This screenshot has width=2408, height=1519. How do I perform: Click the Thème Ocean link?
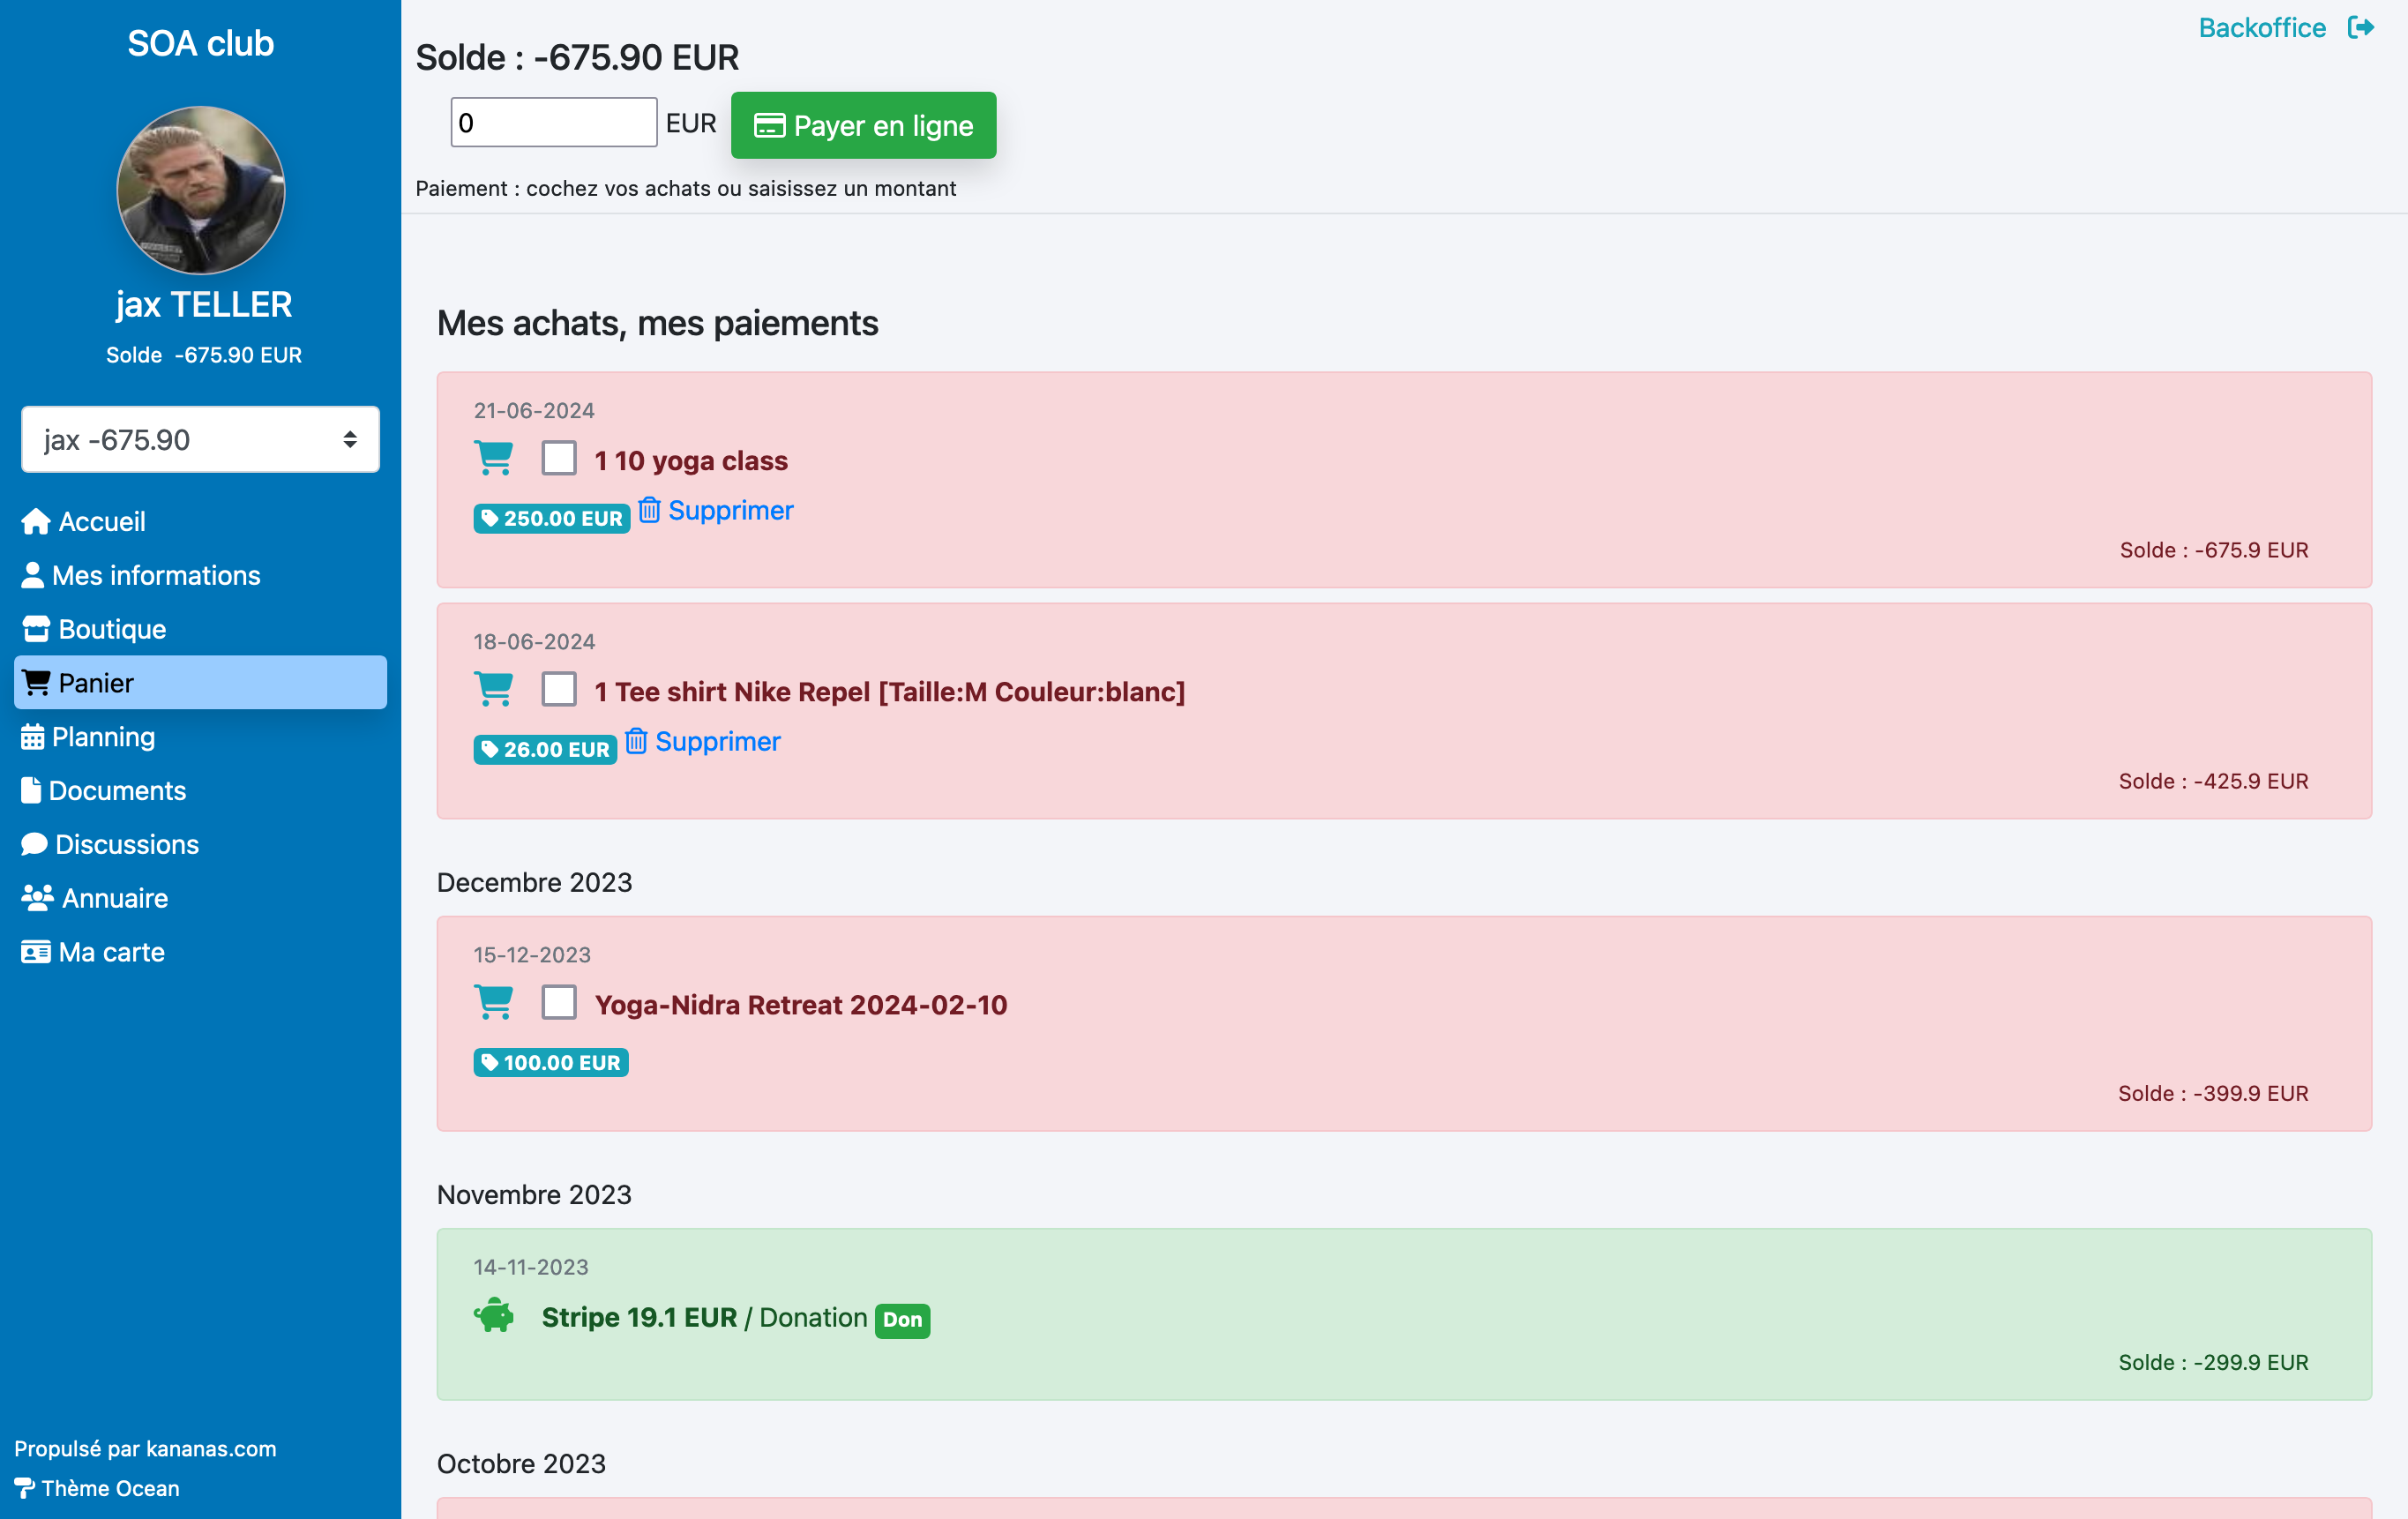(x=110, y=1489)
